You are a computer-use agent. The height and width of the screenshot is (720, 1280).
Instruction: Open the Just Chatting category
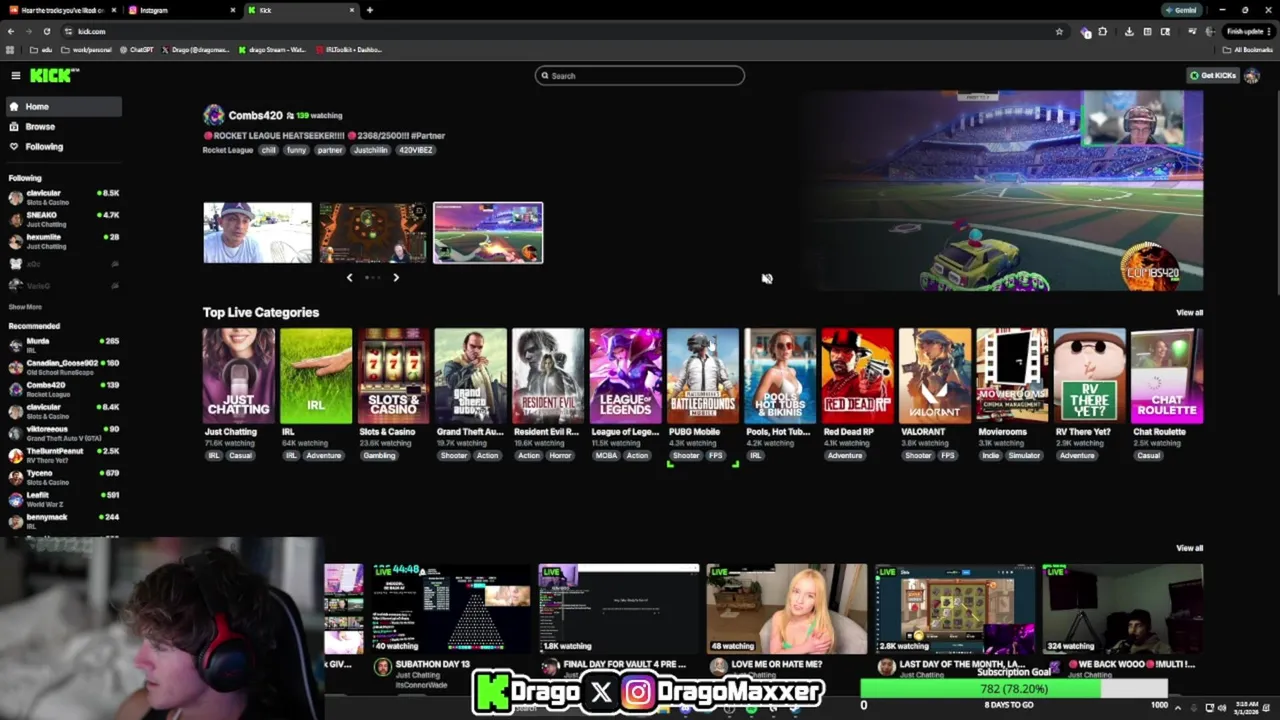tap(238, 376)
